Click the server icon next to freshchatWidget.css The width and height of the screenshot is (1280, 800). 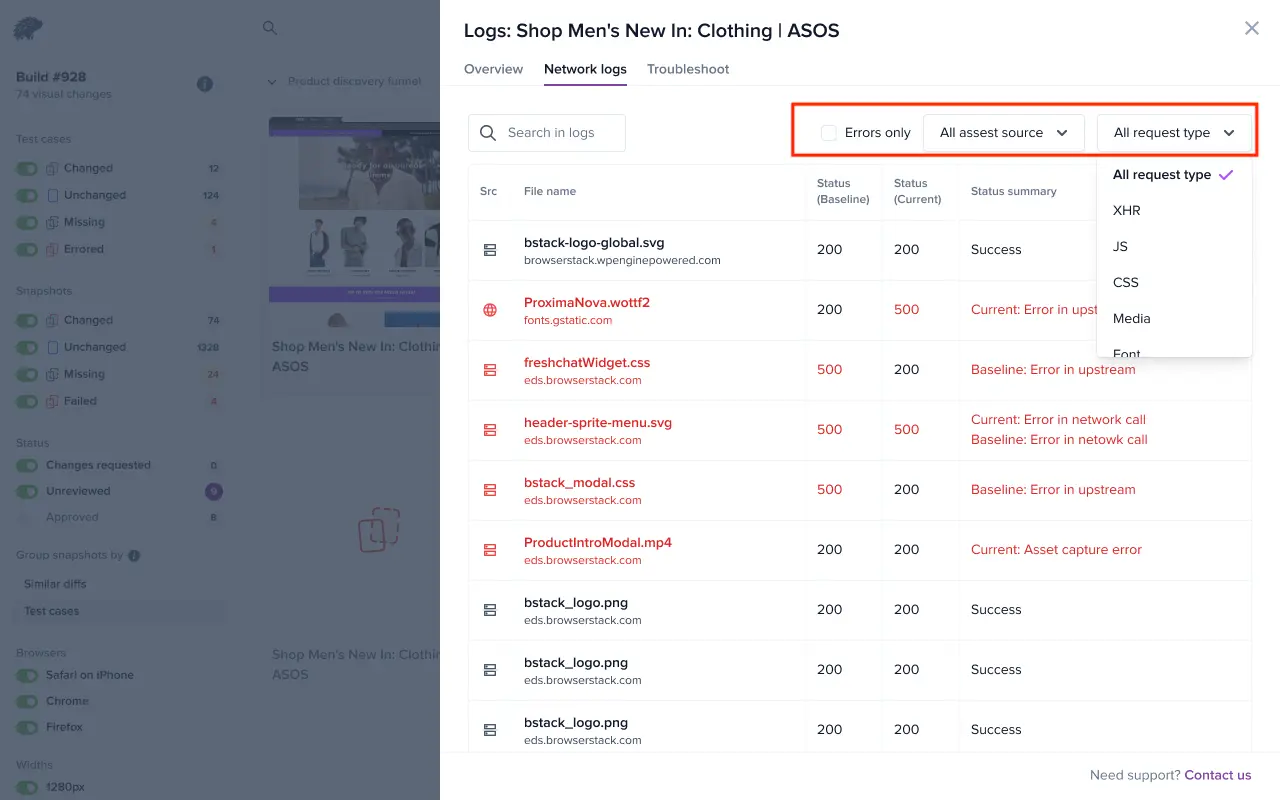(490, 370)
